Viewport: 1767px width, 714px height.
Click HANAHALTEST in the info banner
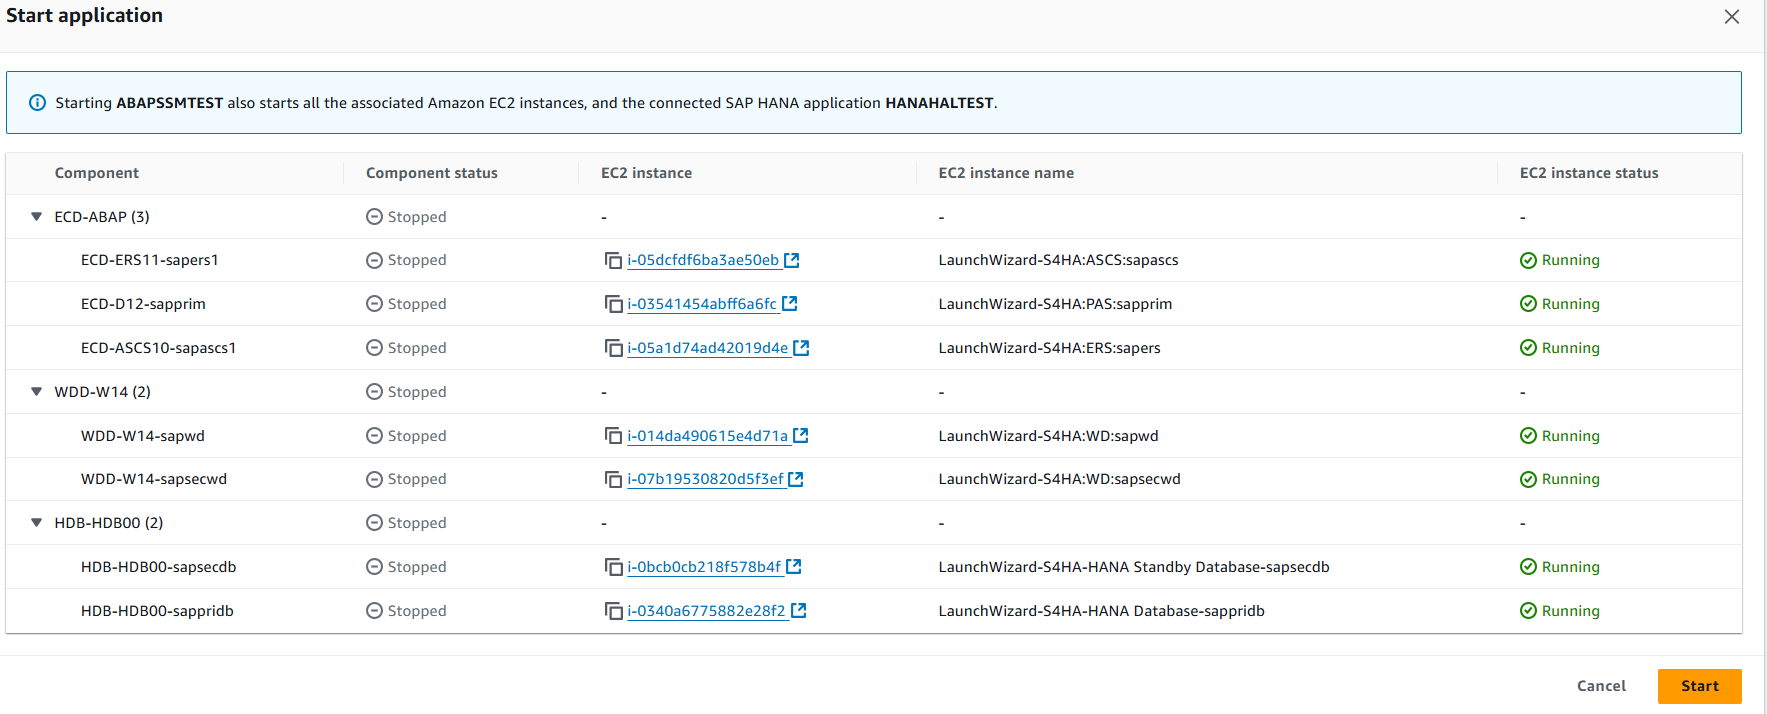click(x=939, y=103)
